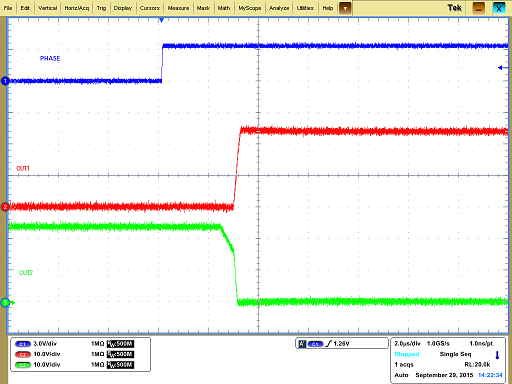Screen dimensions: 512x384
Task: Close the Tek scope application
Action: [x=499, y=8]
